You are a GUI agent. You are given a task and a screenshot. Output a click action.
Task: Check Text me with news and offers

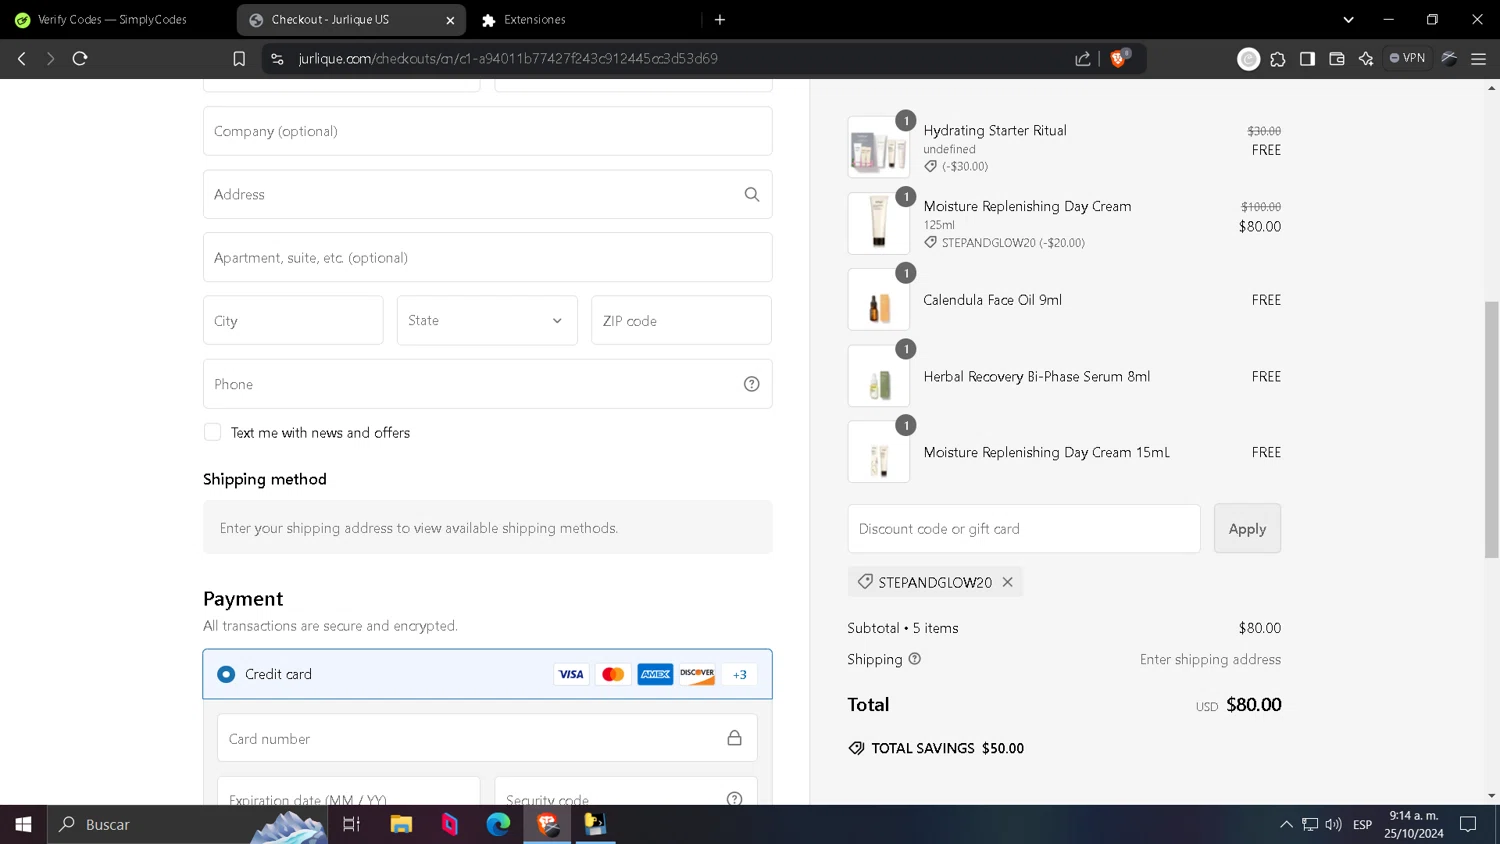[x=212, y=432]
